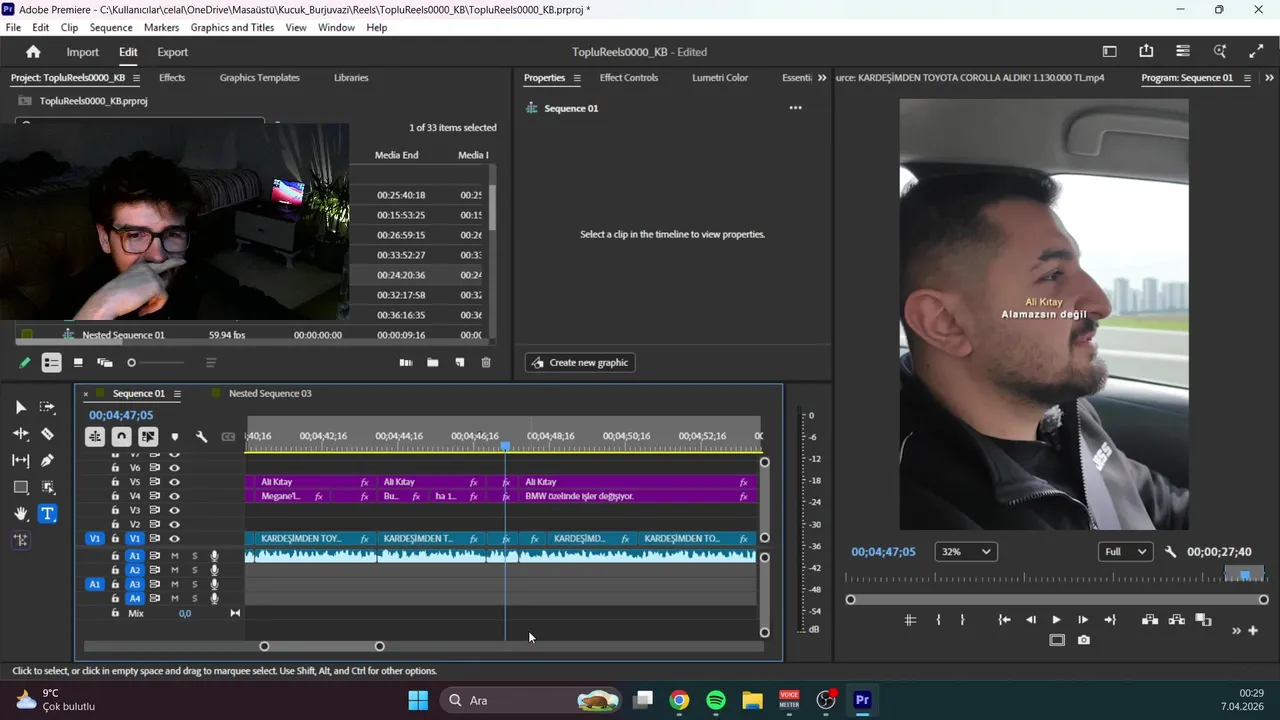Click the Mark Out bracket button
Viewport: 1280px width, 720px height.
962,620
